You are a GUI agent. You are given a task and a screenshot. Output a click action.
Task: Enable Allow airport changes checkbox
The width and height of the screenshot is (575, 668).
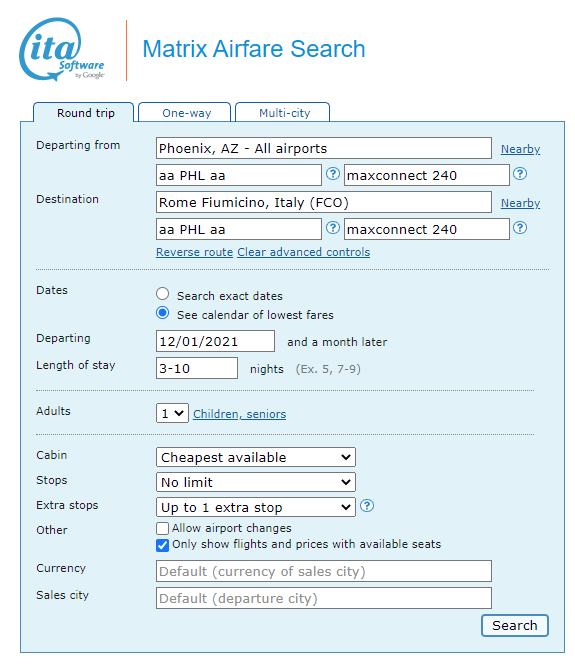point(162,529)
